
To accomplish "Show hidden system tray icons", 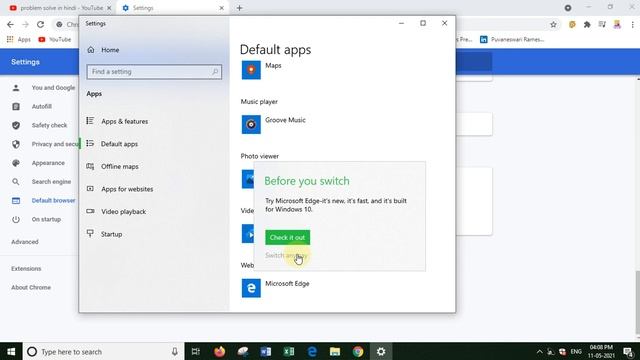I will [539, 351].
